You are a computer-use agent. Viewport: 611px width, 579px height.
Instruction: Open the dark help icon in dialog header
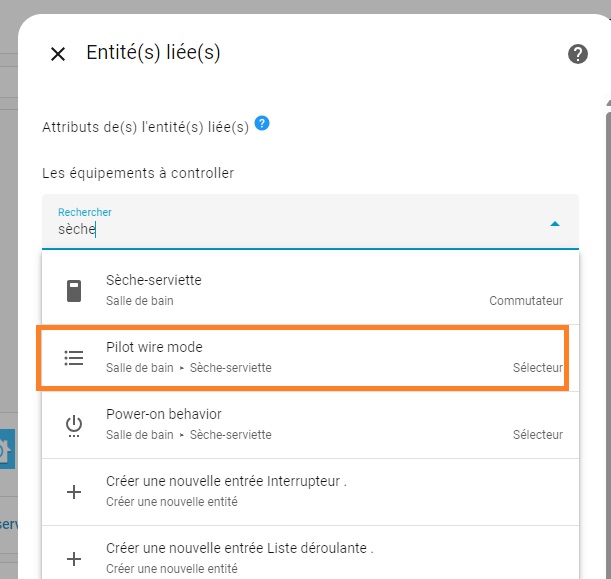(577, 54)
